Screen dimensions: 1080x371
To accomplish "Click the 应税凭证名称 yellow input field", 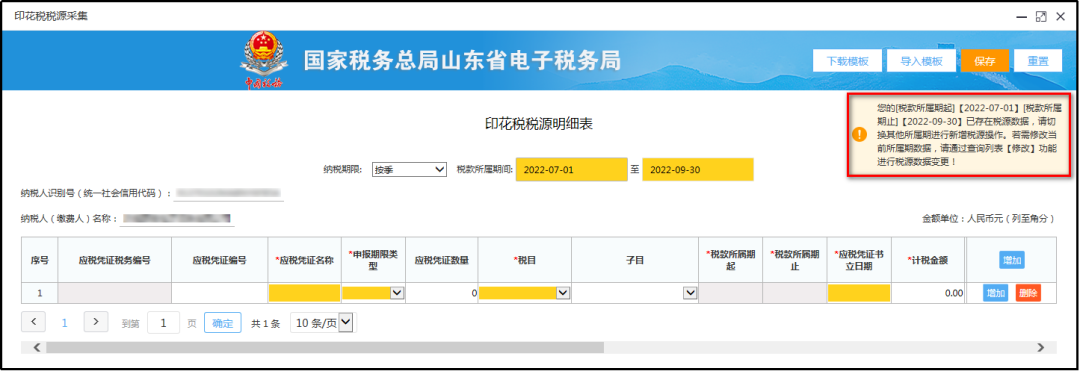I will 304,293.
